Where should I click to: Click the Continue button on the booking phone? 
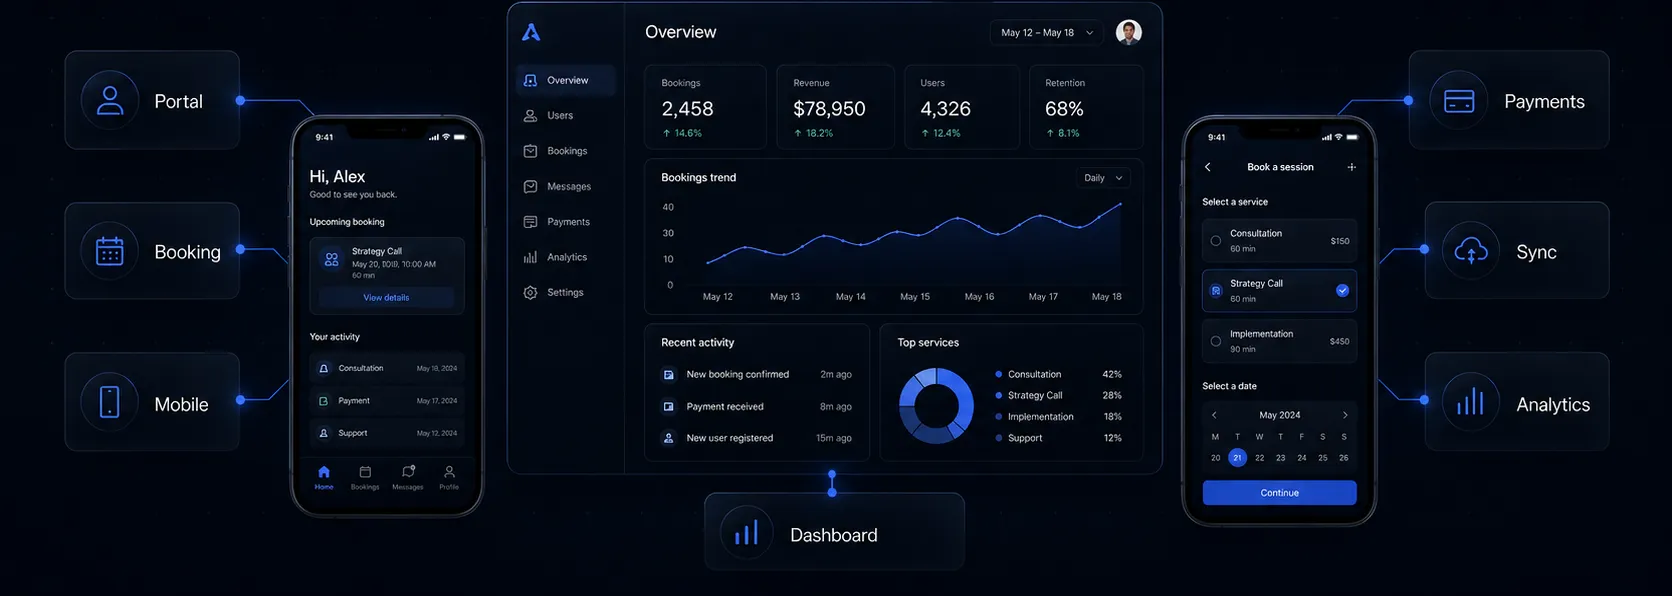point(1279,493)
